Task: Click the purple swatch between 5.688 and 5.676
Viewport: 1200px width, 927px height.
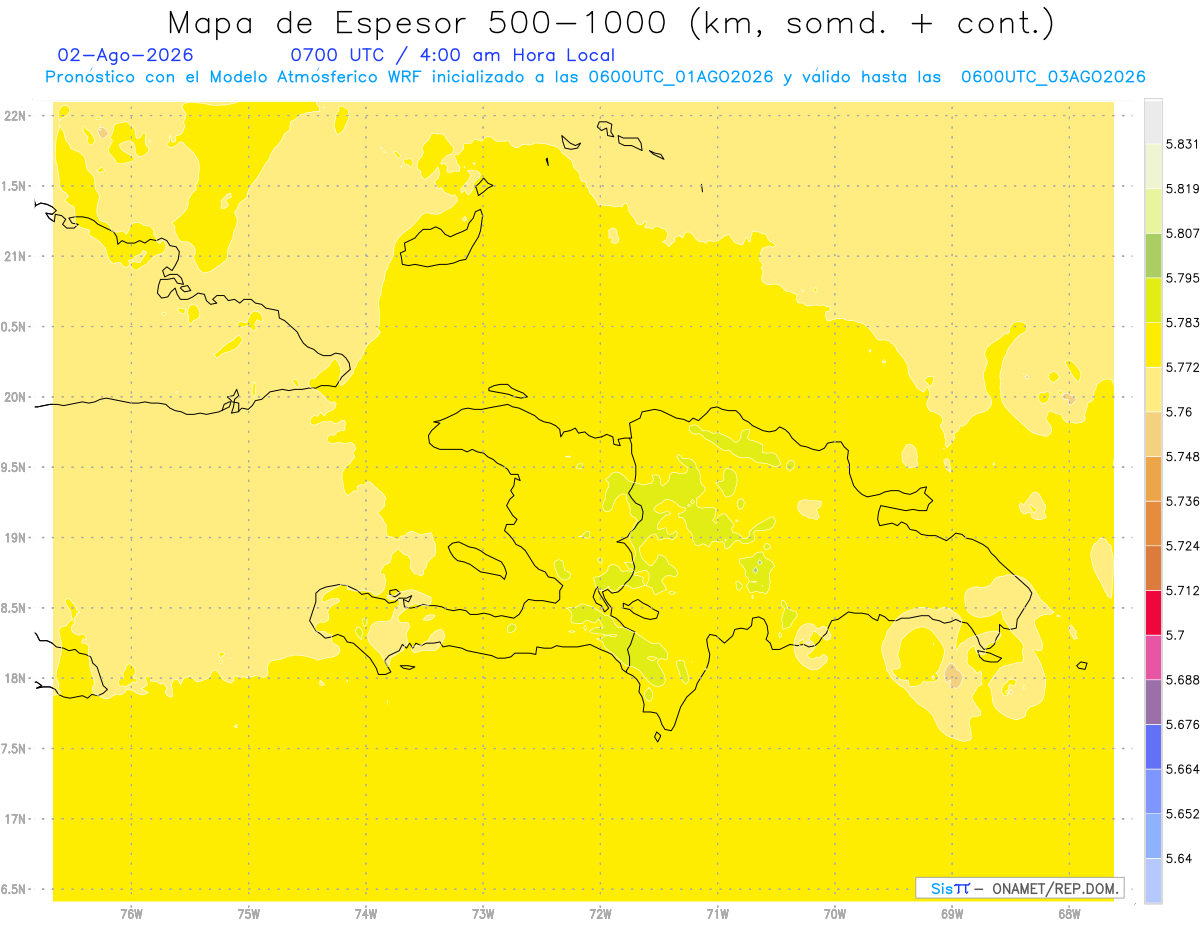Action: click(1153, 701)
